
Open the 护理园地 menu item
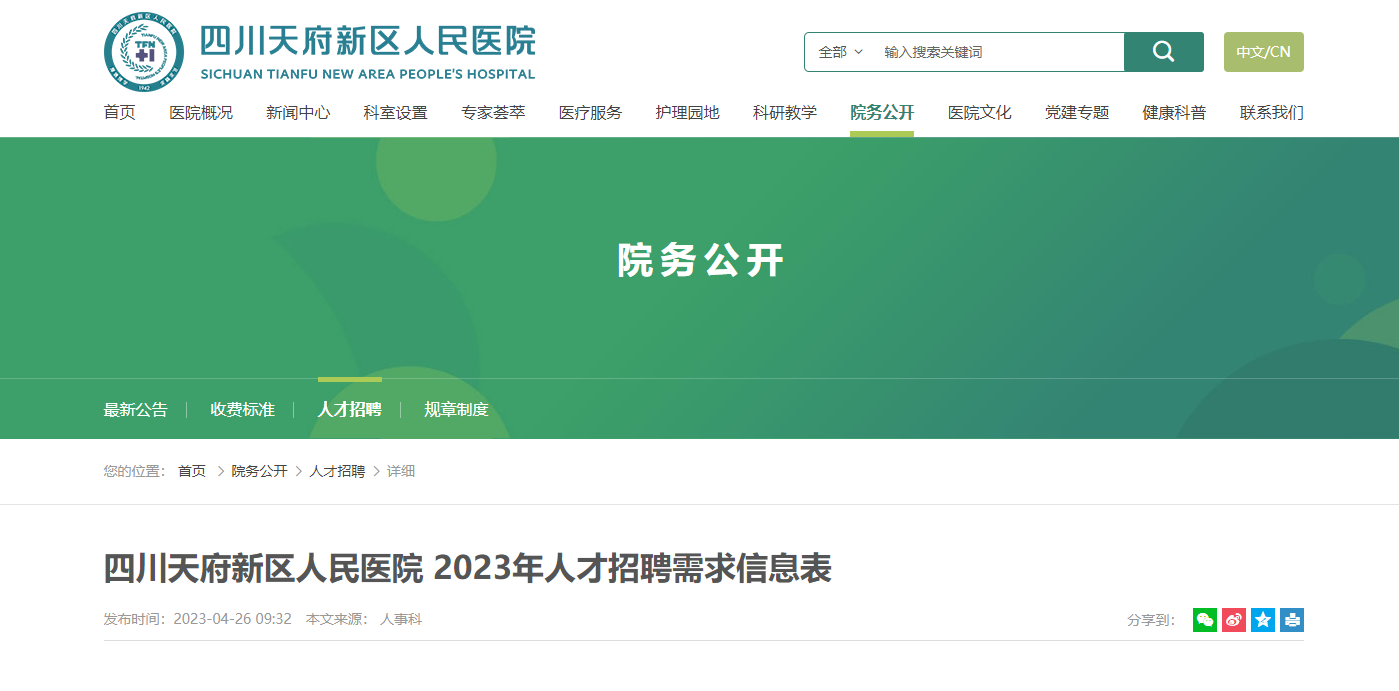click(687, 113)
